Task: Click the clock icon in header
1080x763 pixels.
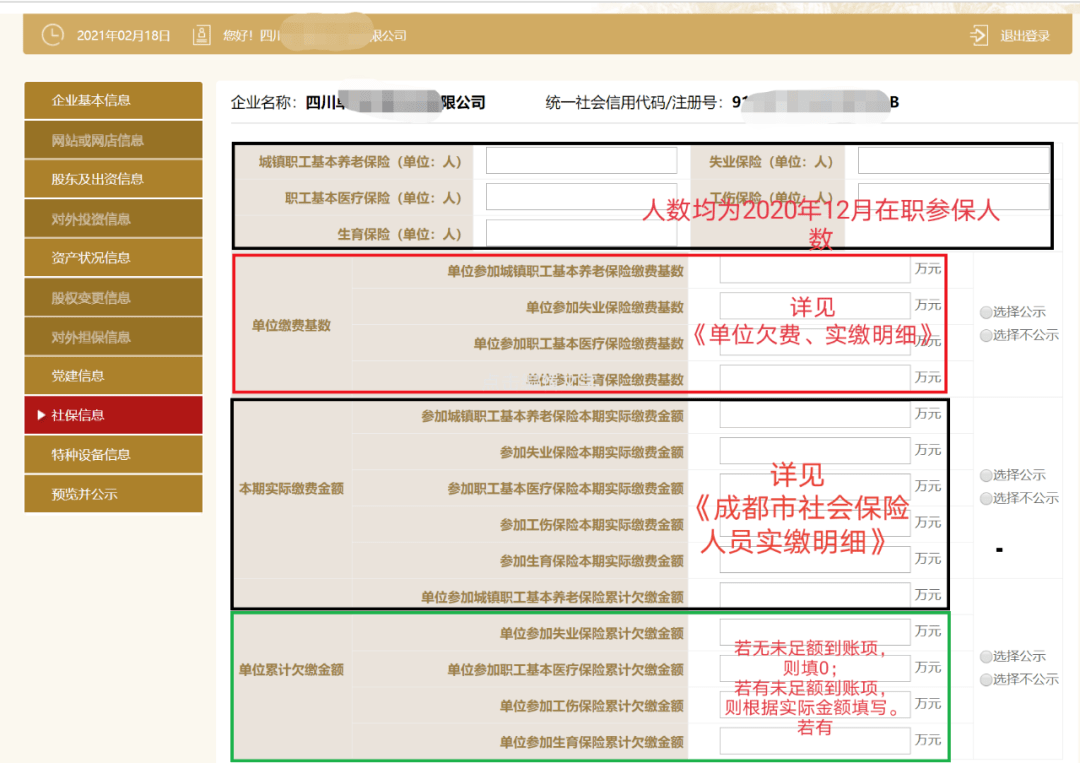Action: 52,35
